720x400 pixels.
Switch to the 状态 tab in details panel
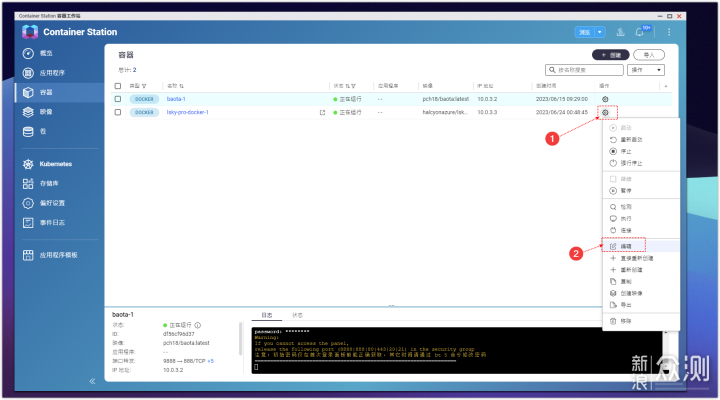click(x=297, y=315)
